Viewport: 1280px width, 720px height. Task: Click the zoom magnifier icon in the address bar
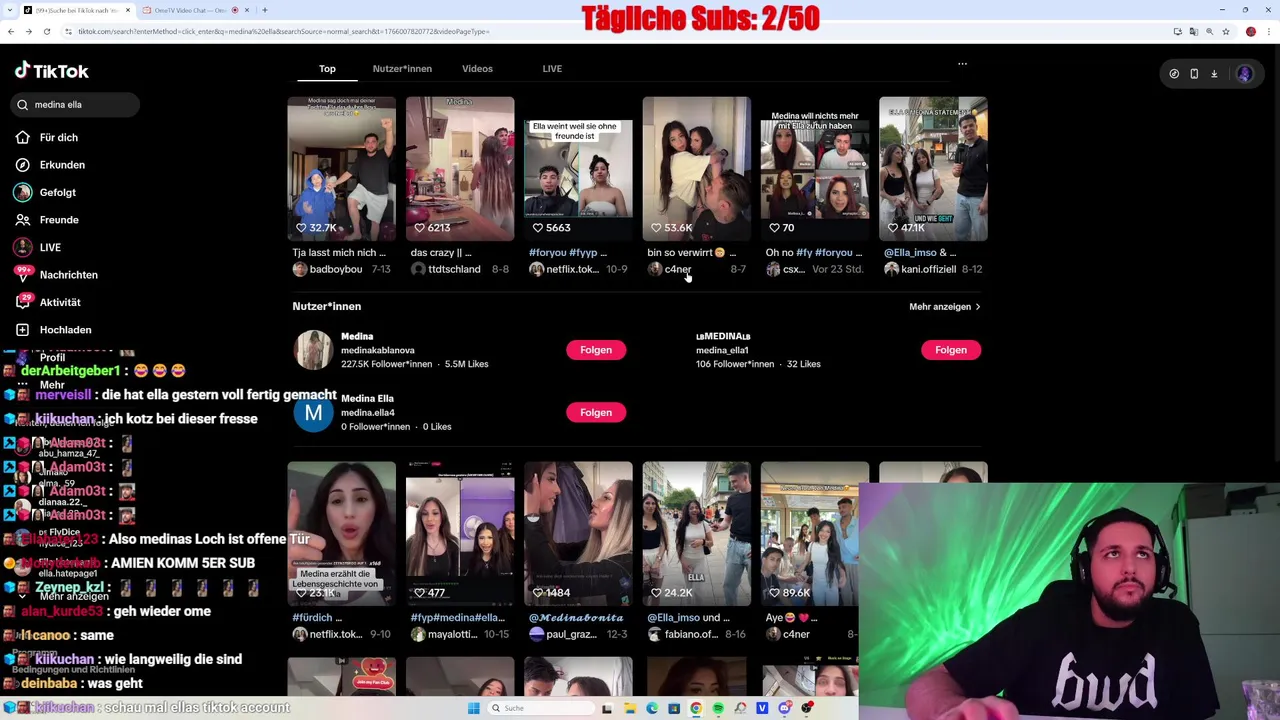click(x=1210, y=32)
